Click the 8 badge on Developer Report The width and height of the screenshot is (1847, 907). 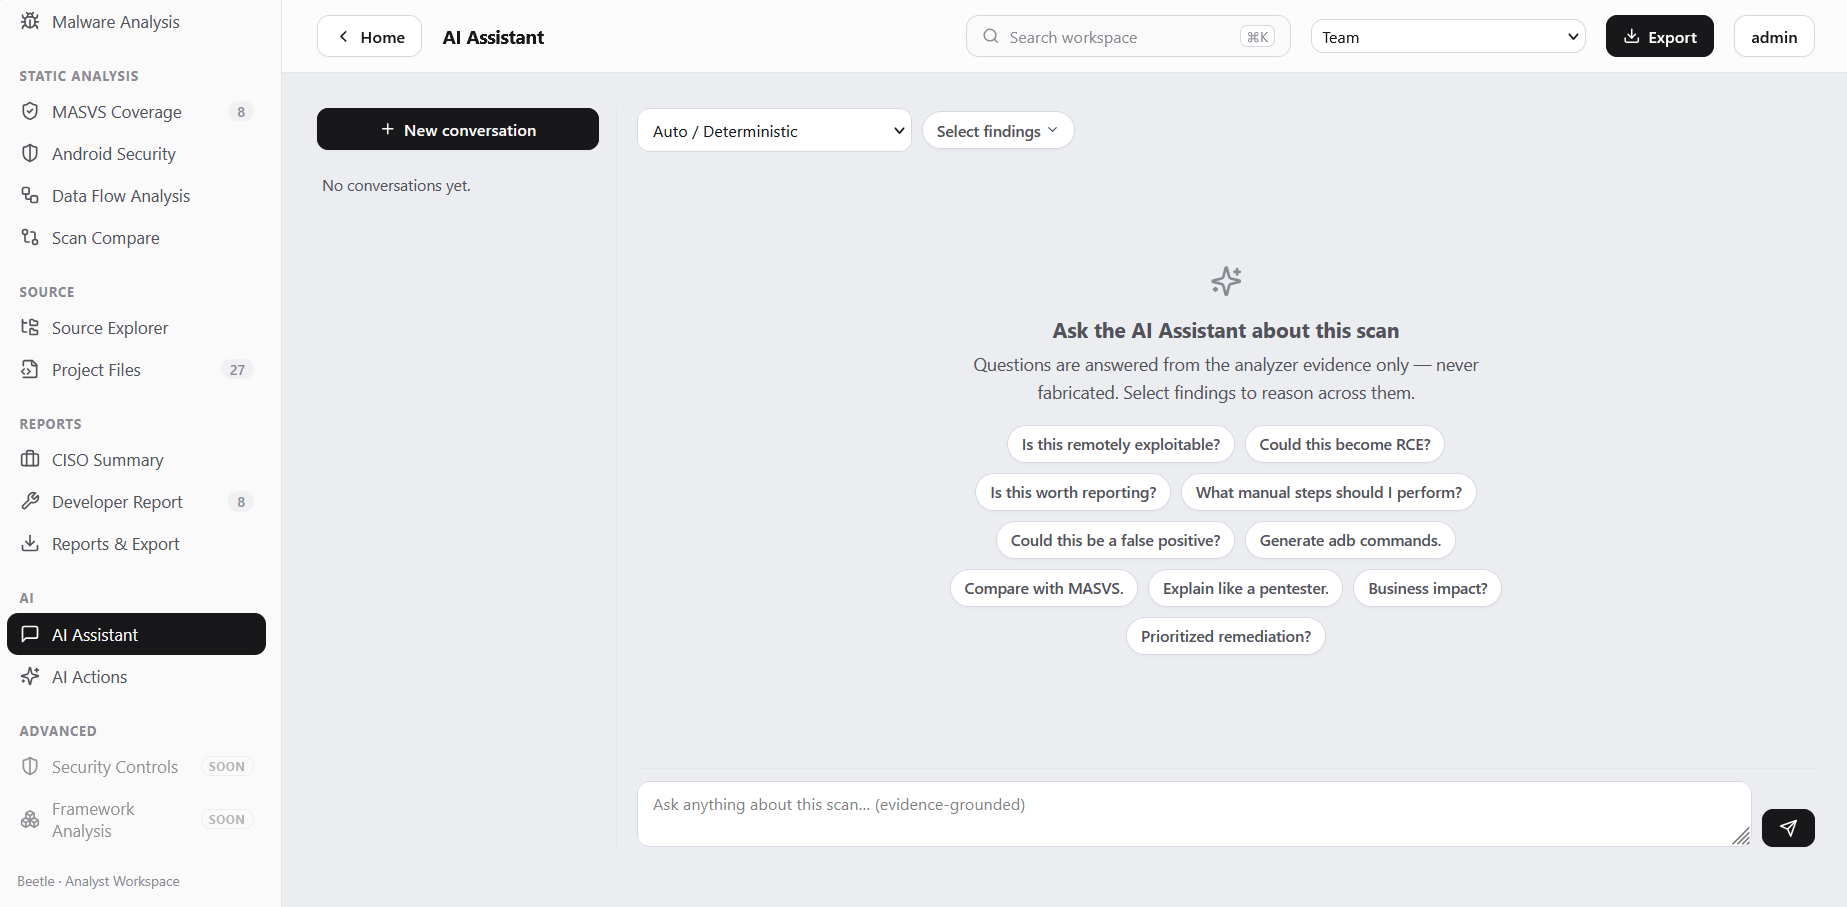tap(241, 501)
